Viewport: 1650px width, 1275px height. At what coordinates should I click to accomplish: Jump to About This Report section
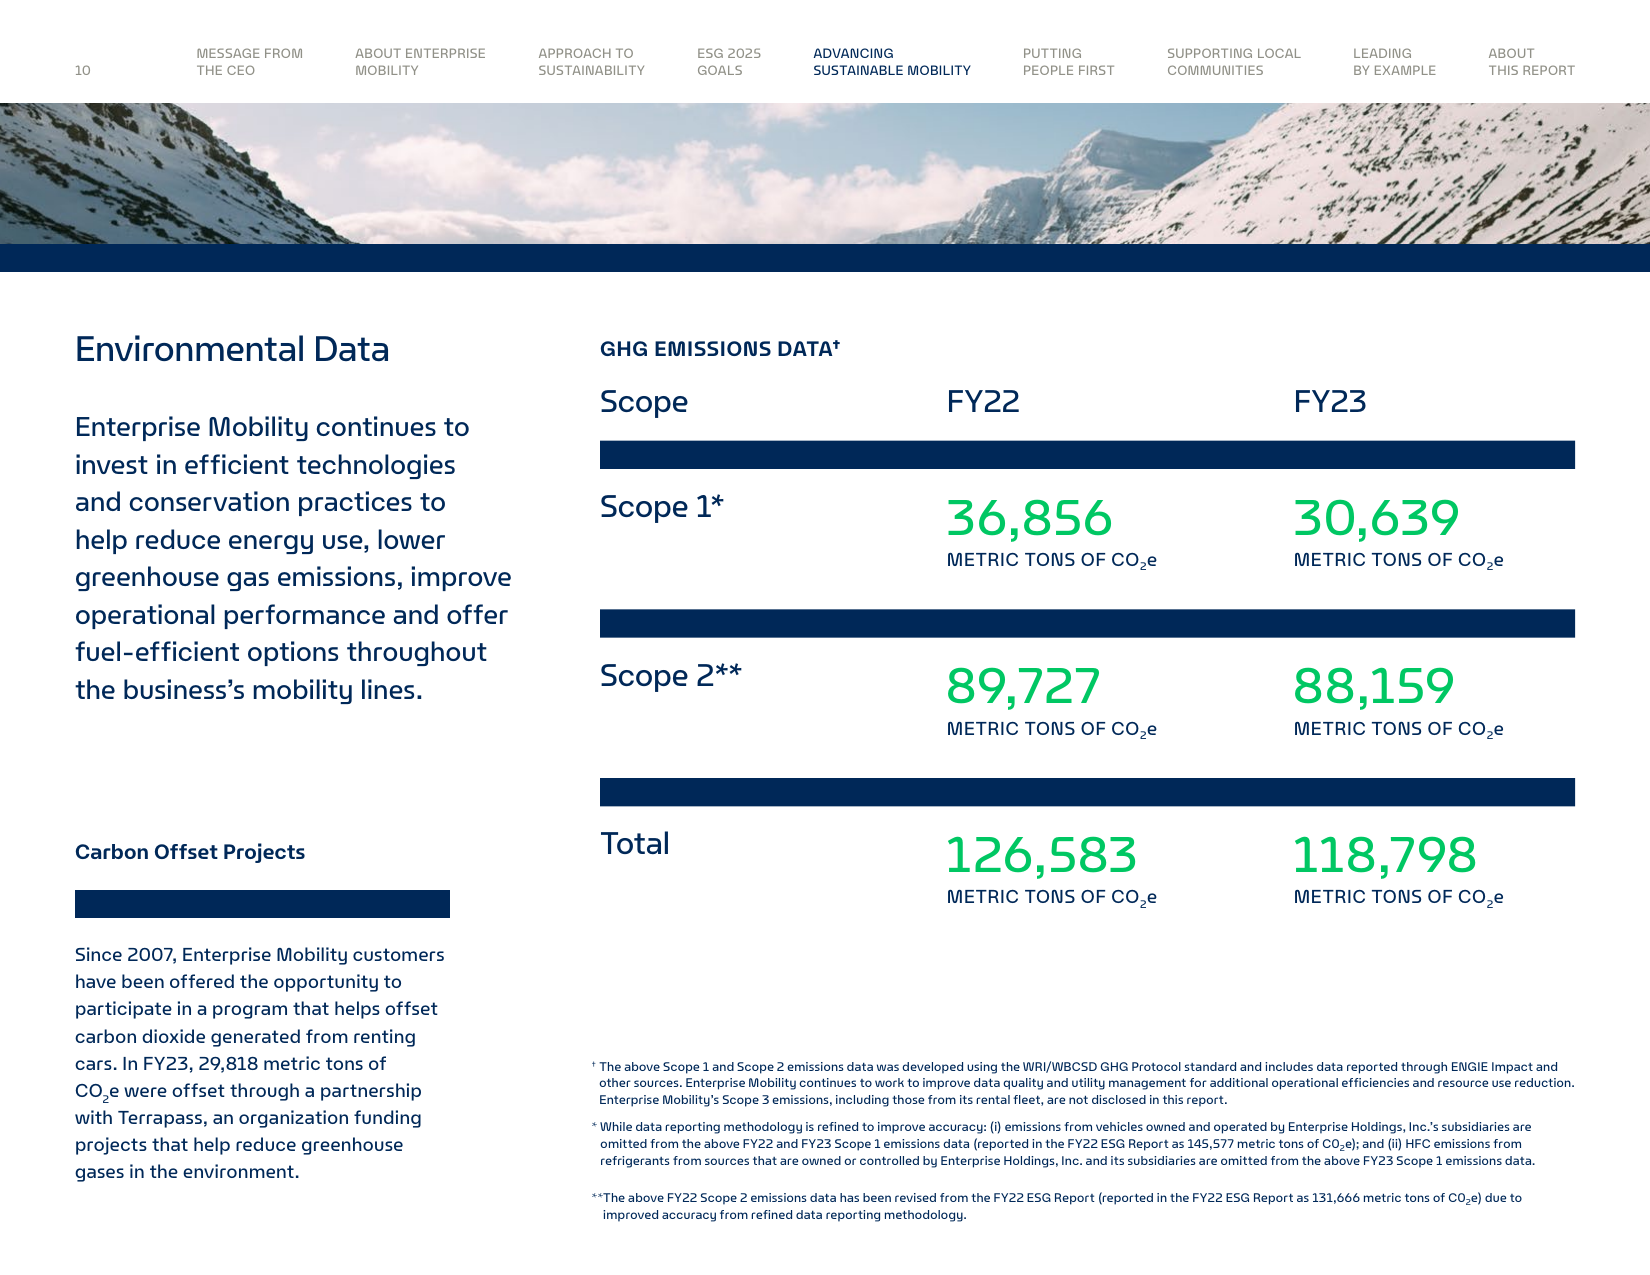click(x=1531, y=62)
